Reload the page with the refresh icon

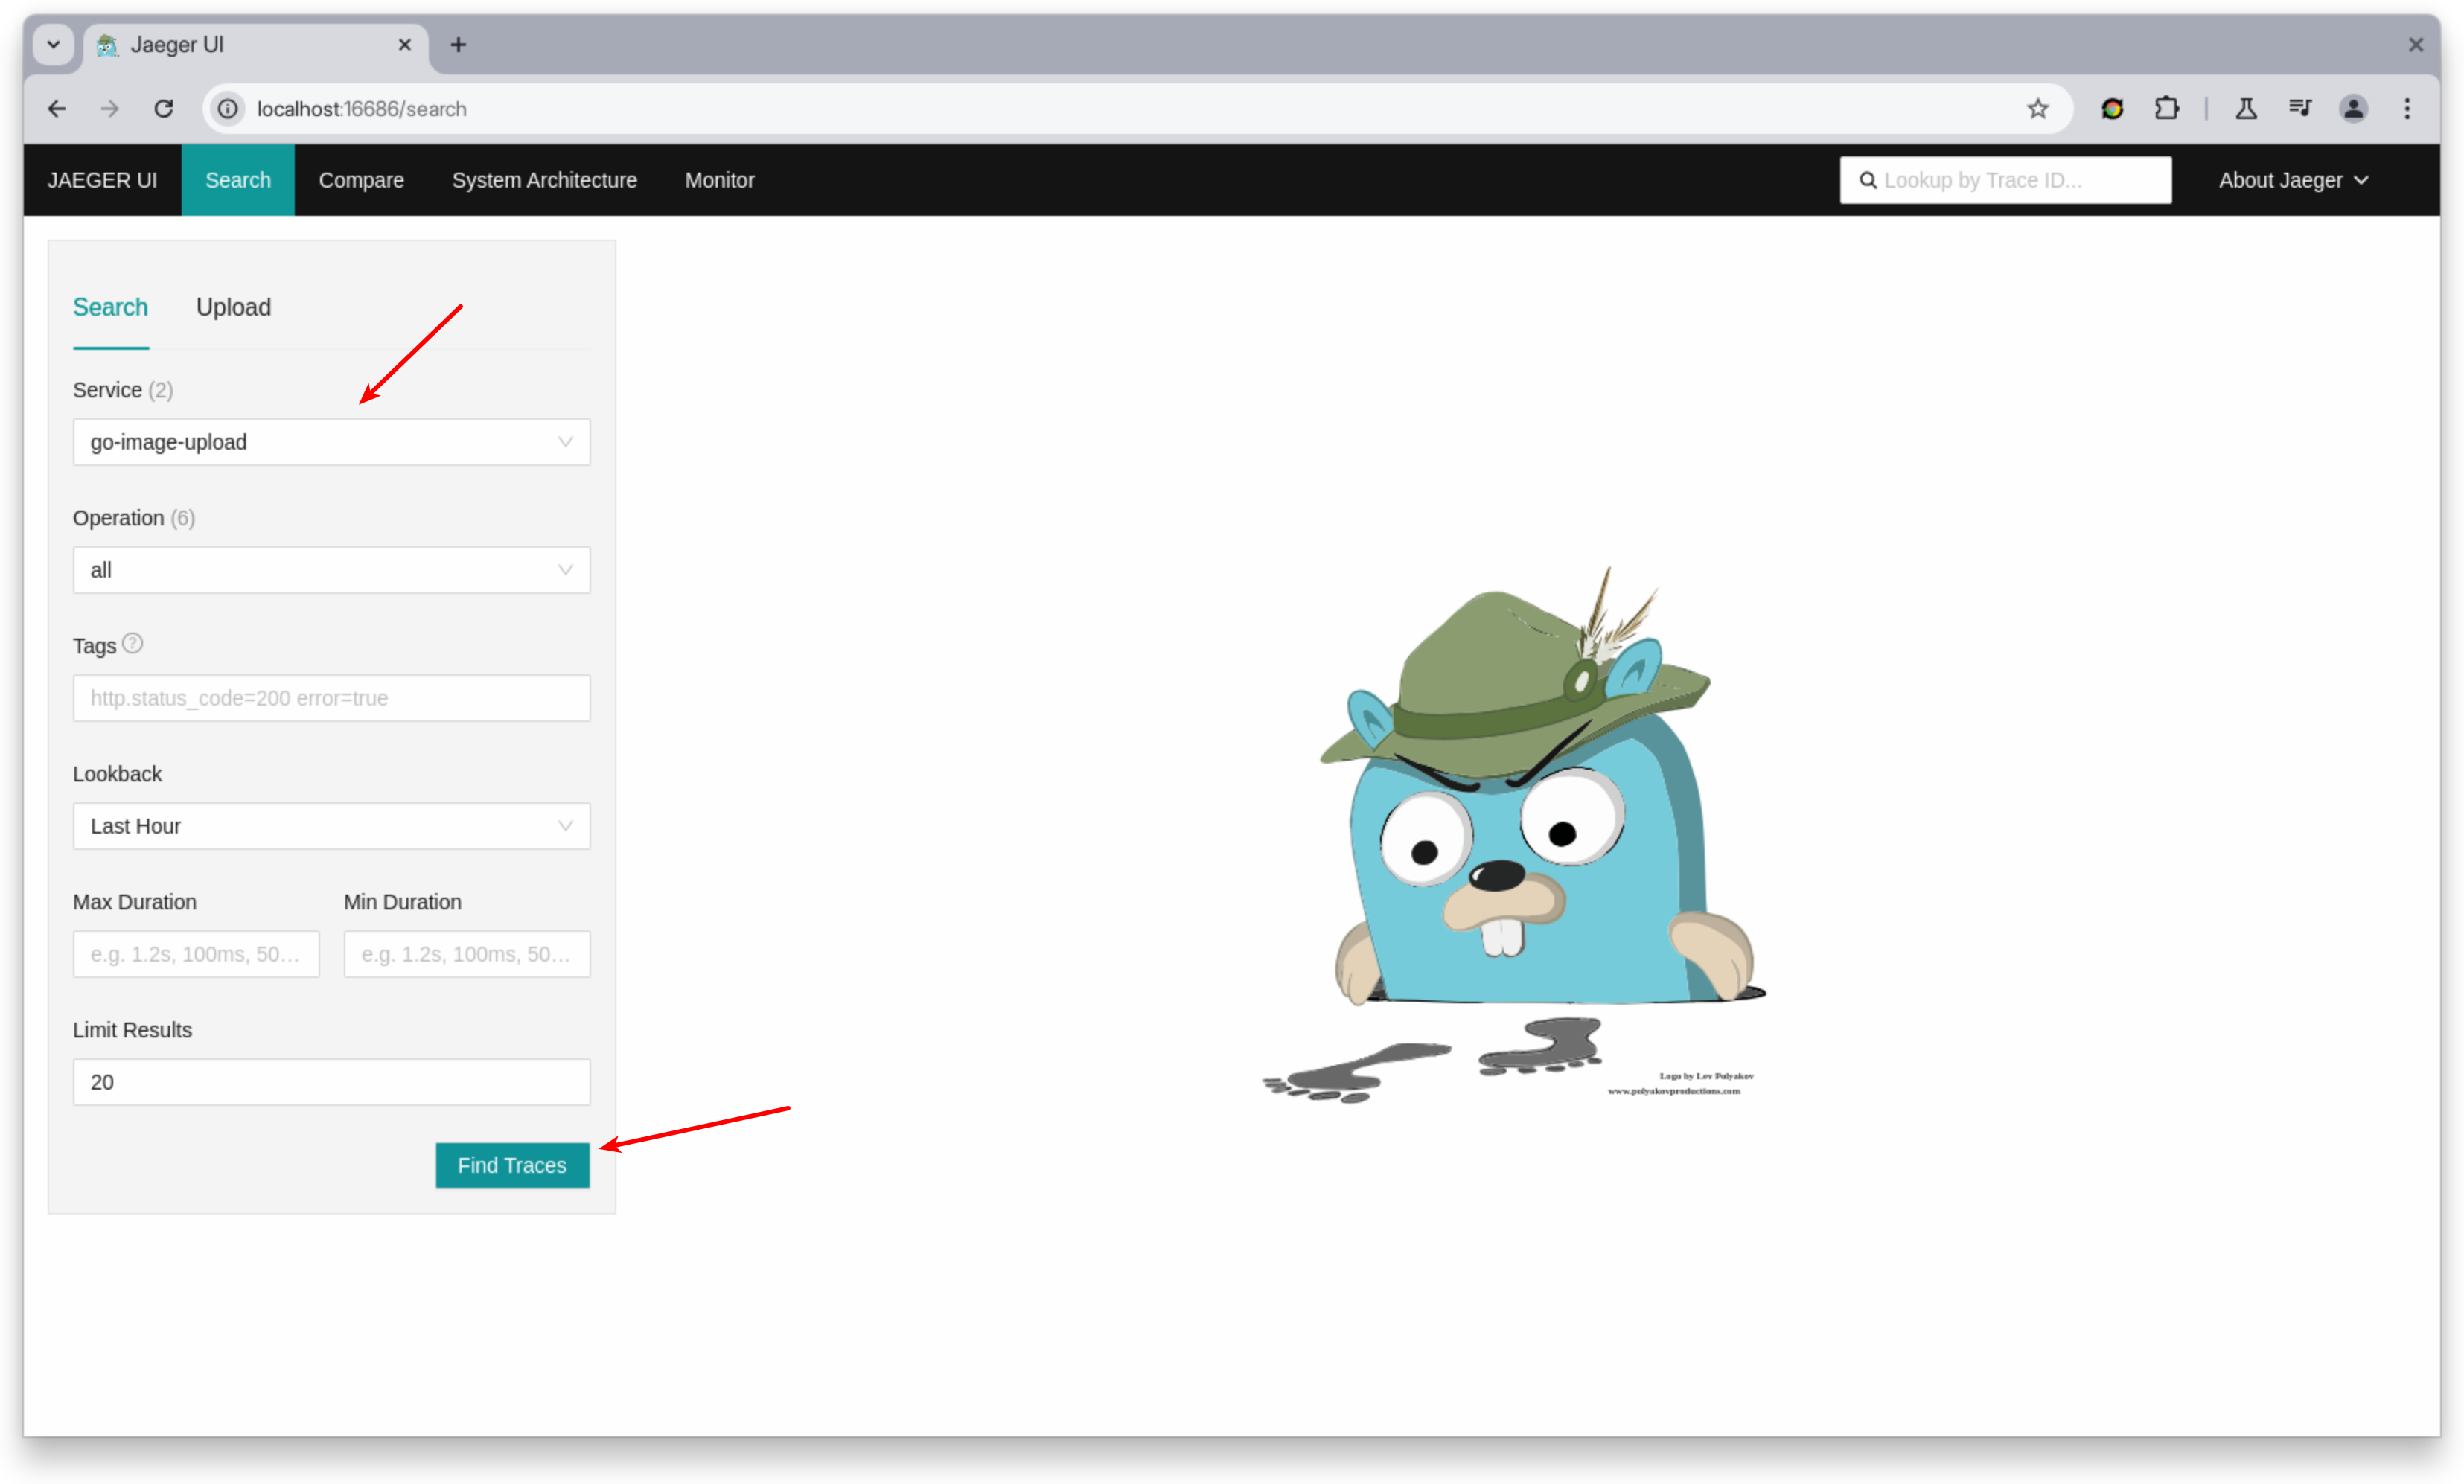(x=163, y=109)
